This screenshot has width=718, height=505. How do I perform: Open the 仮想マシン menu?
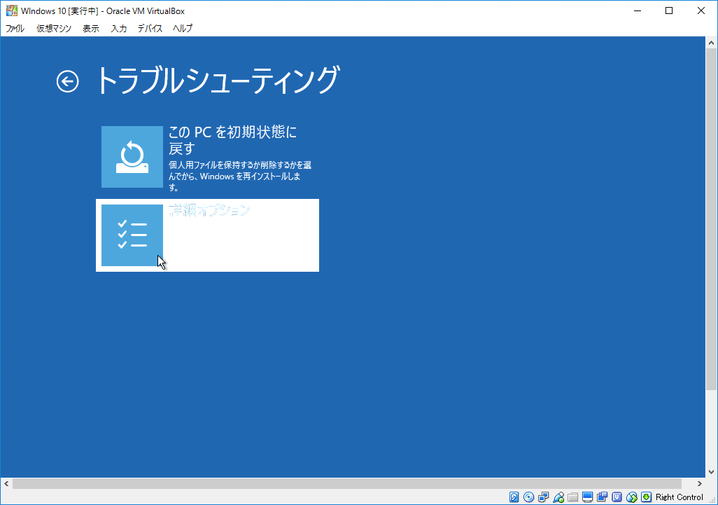click(54, 28)
